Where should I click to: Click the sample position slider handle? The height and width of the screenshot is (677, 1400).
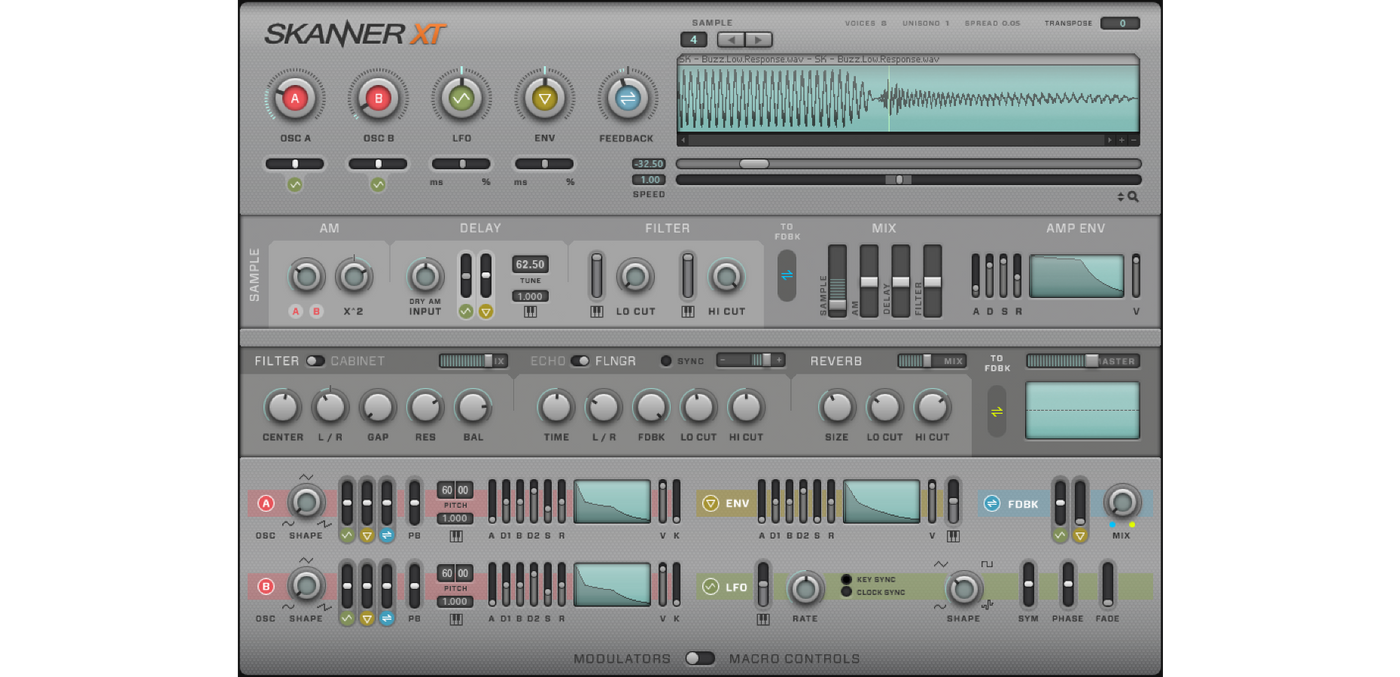click(754, 164)
